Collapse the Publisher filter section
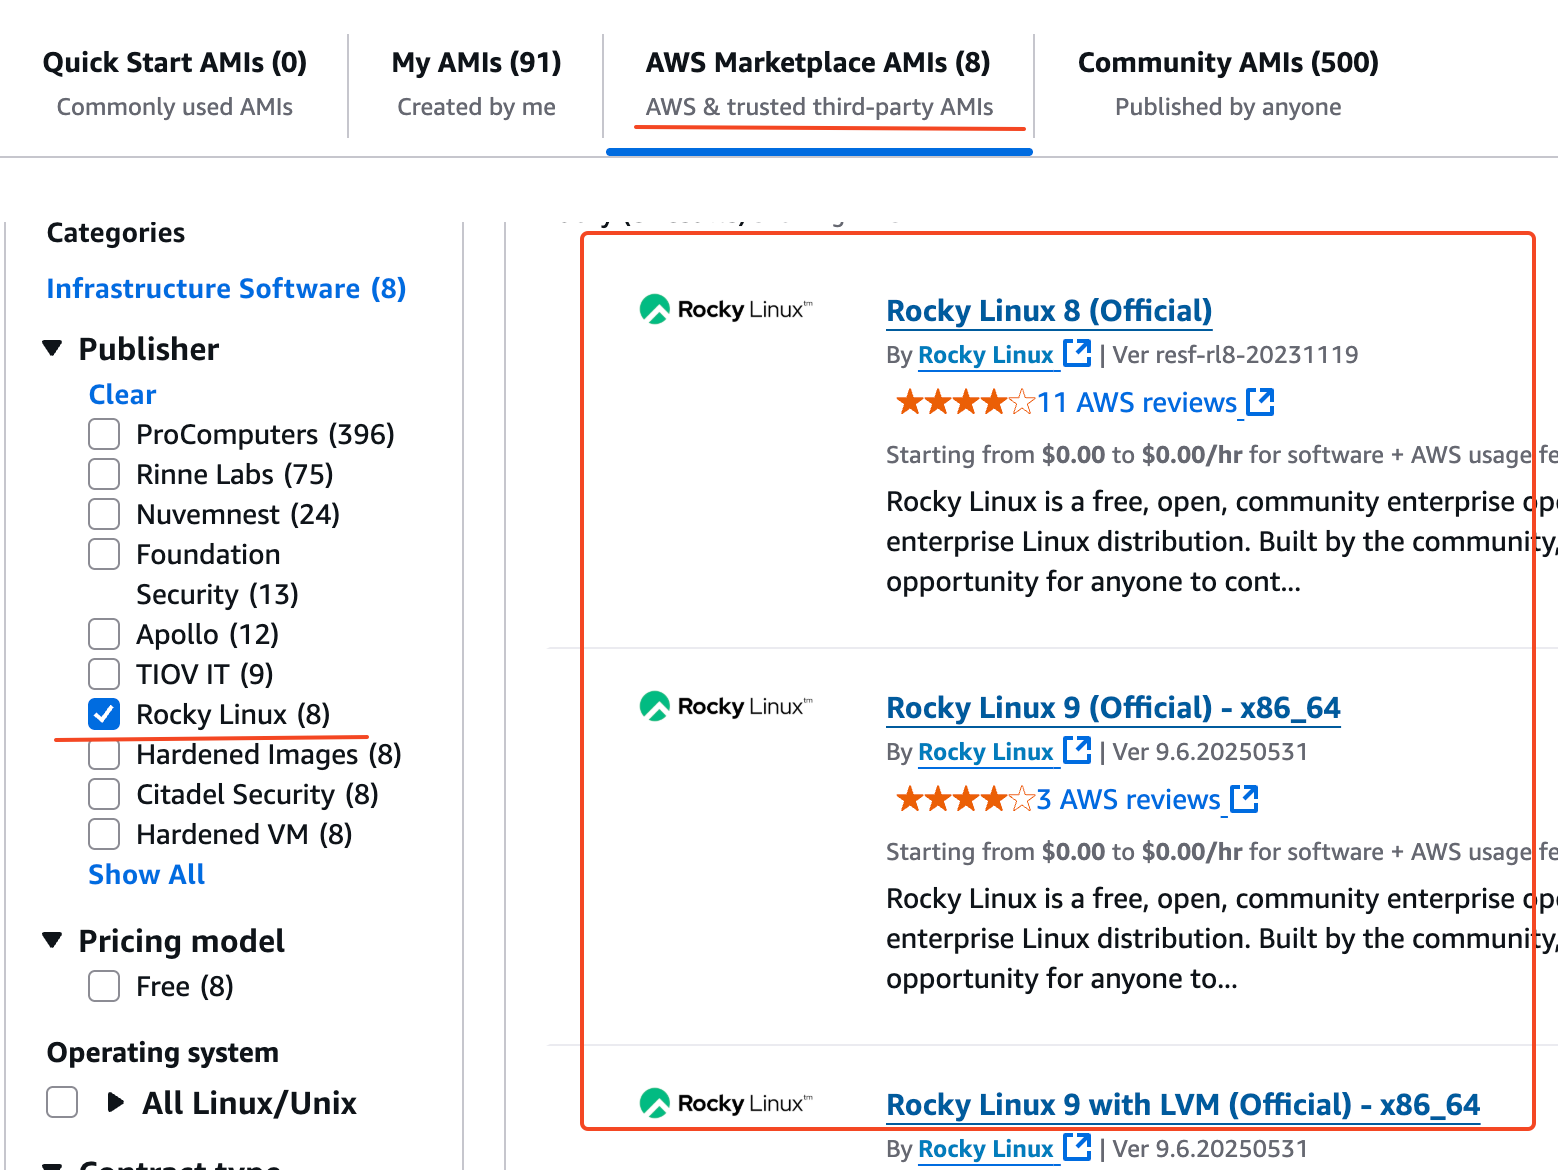The image size is (1558, 1170). tap(53, 349)
